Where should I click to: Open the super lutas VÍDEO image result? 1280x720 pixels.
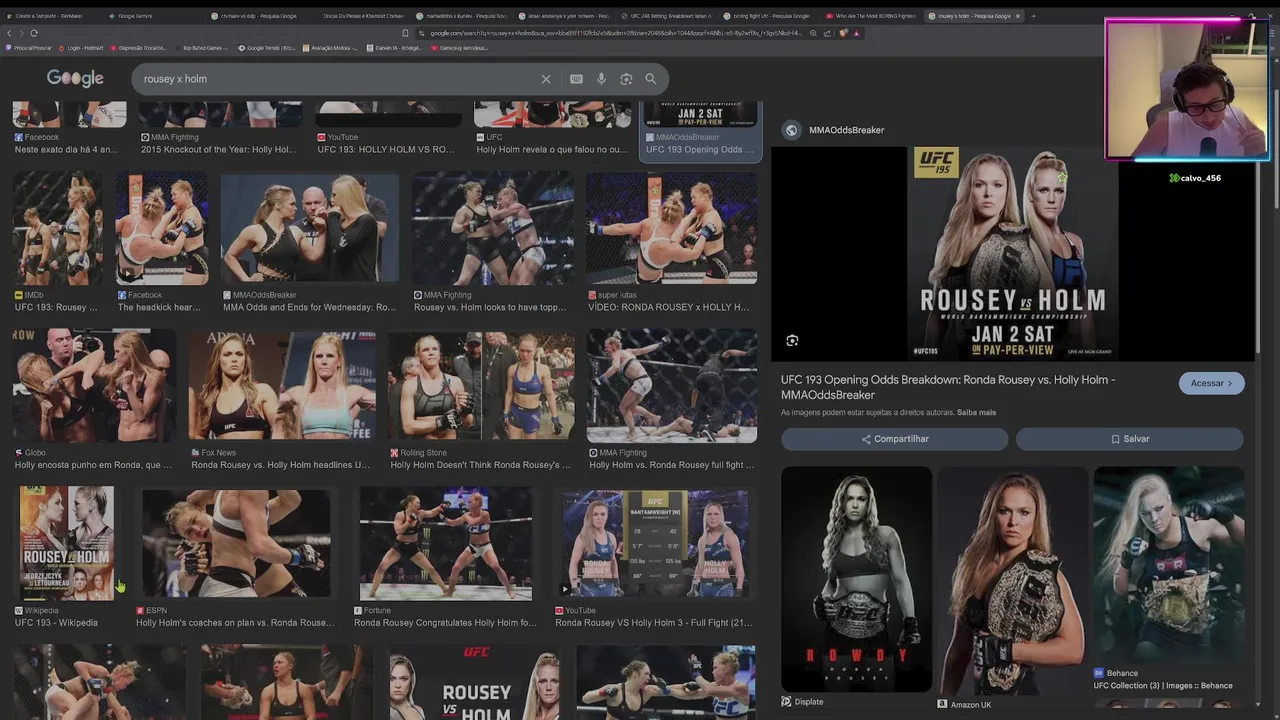pos(671,229)
